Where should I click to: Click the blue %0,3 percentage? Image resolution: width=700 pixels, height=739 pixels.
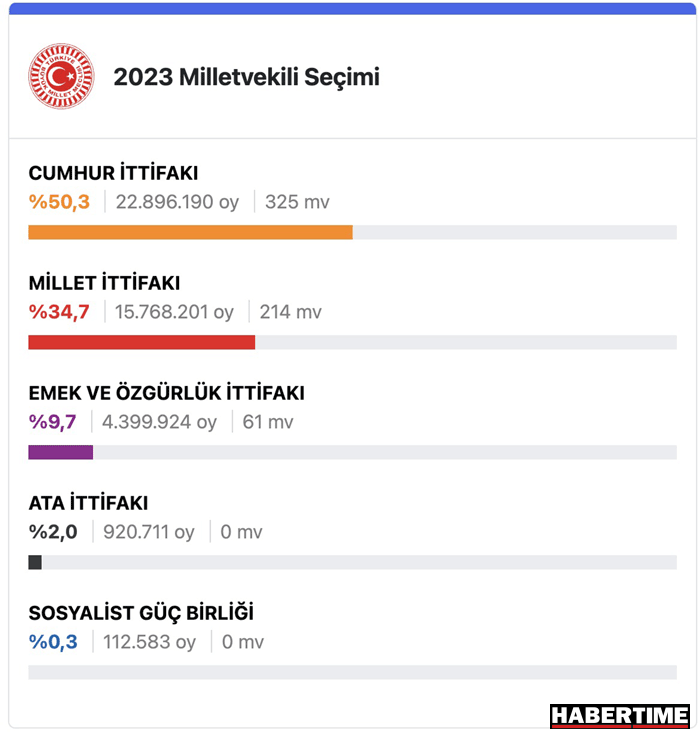[53, 642]
